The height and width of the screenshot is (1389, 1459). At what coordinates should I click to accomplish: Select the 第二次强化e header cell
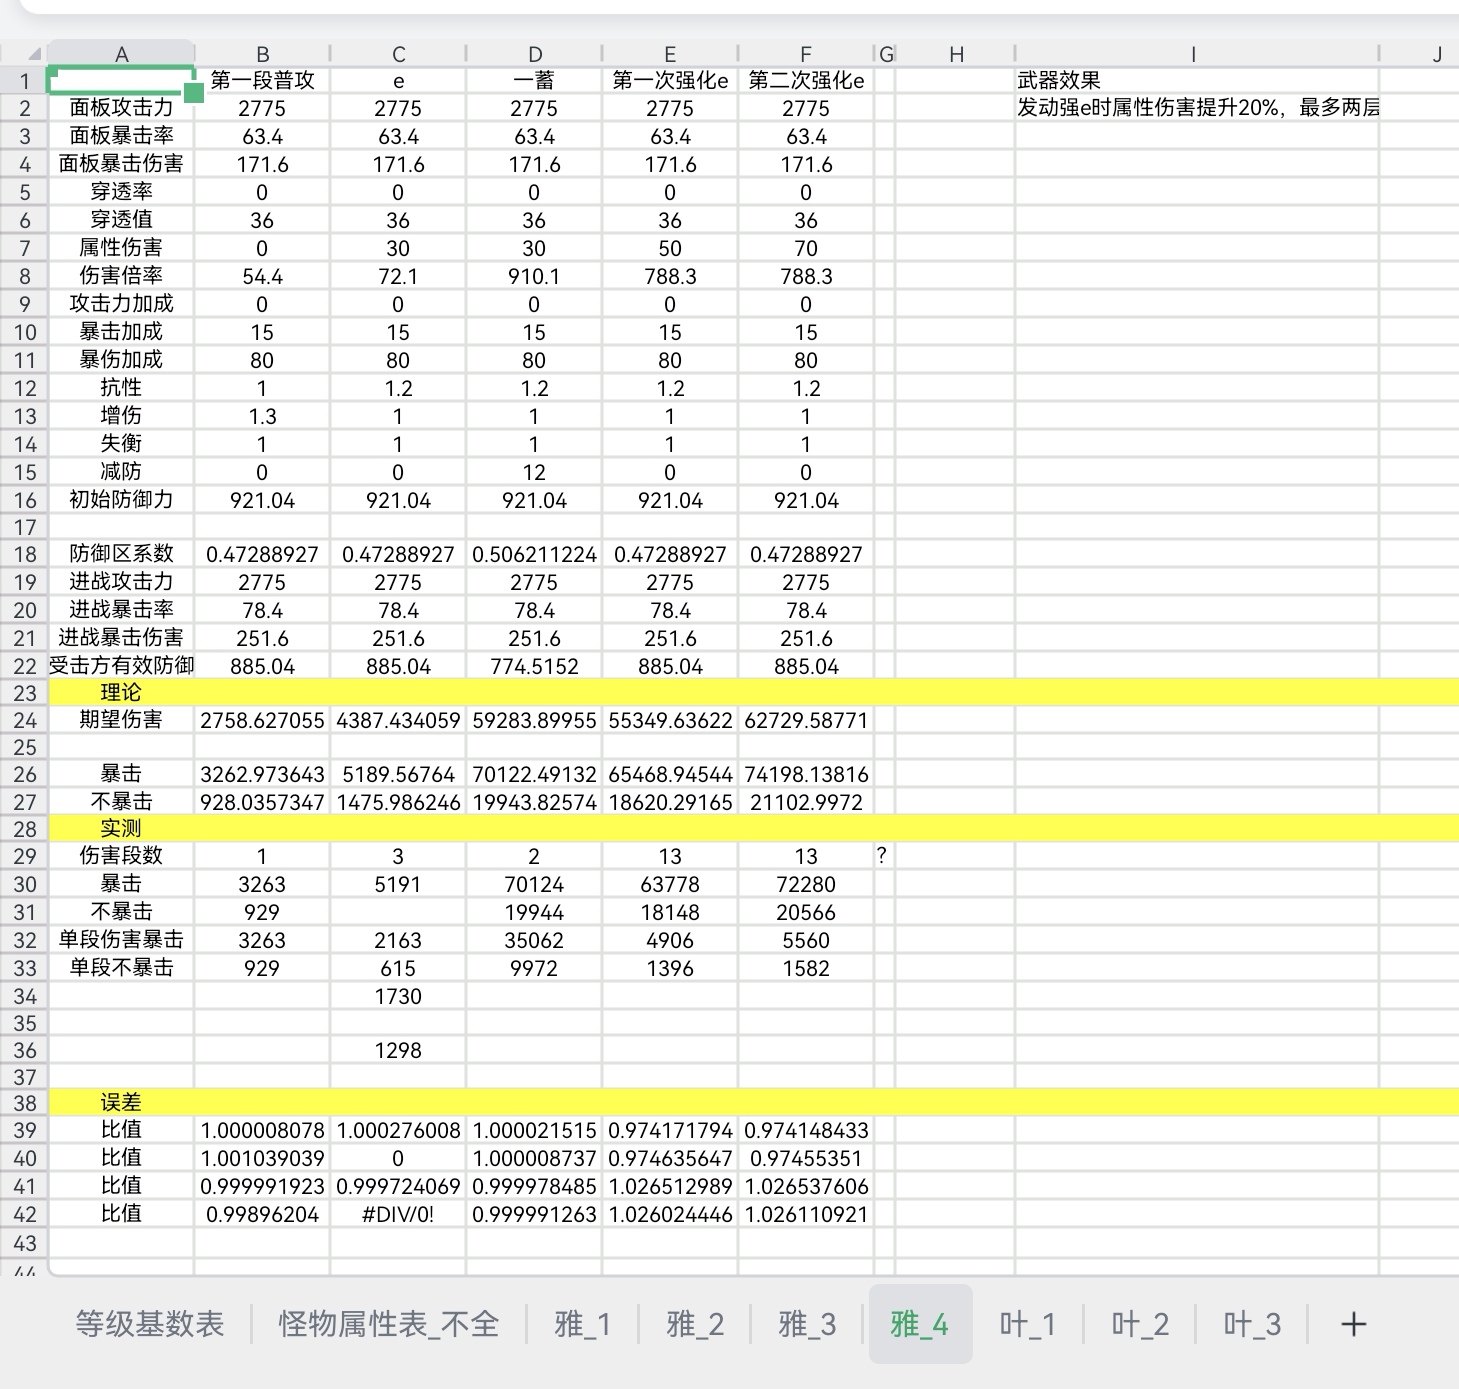click(806, 81)
